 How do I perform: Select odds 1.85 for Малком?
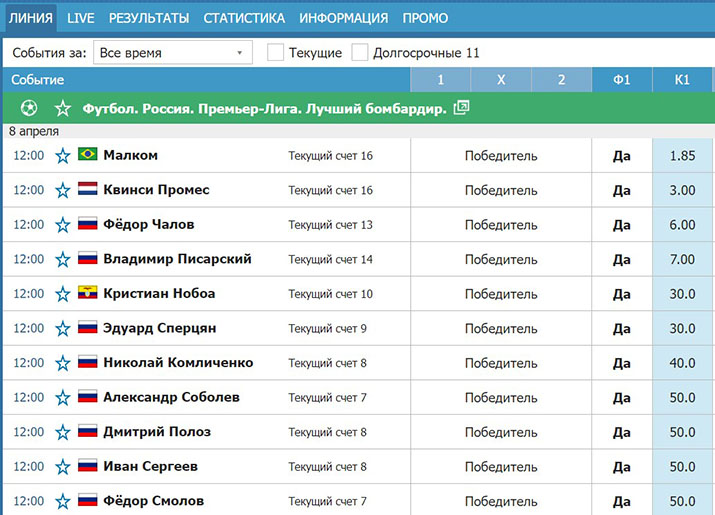pos(682,156)
